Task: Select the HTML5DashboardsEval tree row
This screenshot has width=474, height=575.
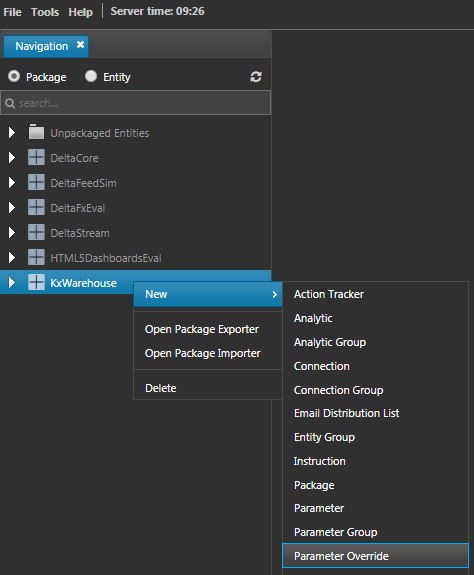Action: (x=136, y=257)
